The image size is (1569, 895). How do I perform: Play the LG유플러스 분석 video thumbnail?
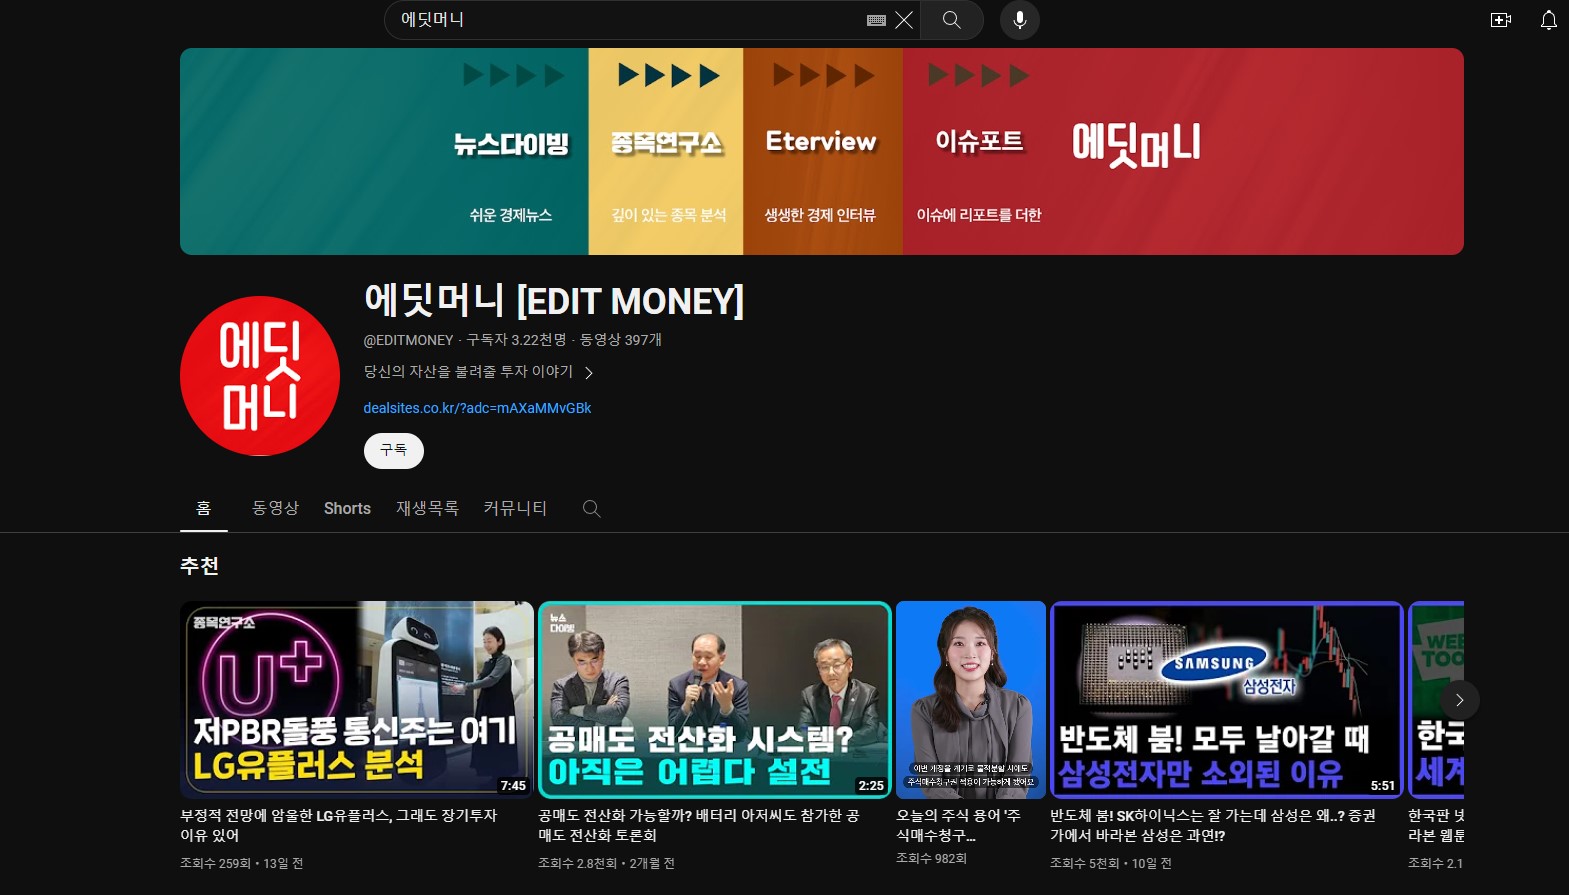click(357, 700)
